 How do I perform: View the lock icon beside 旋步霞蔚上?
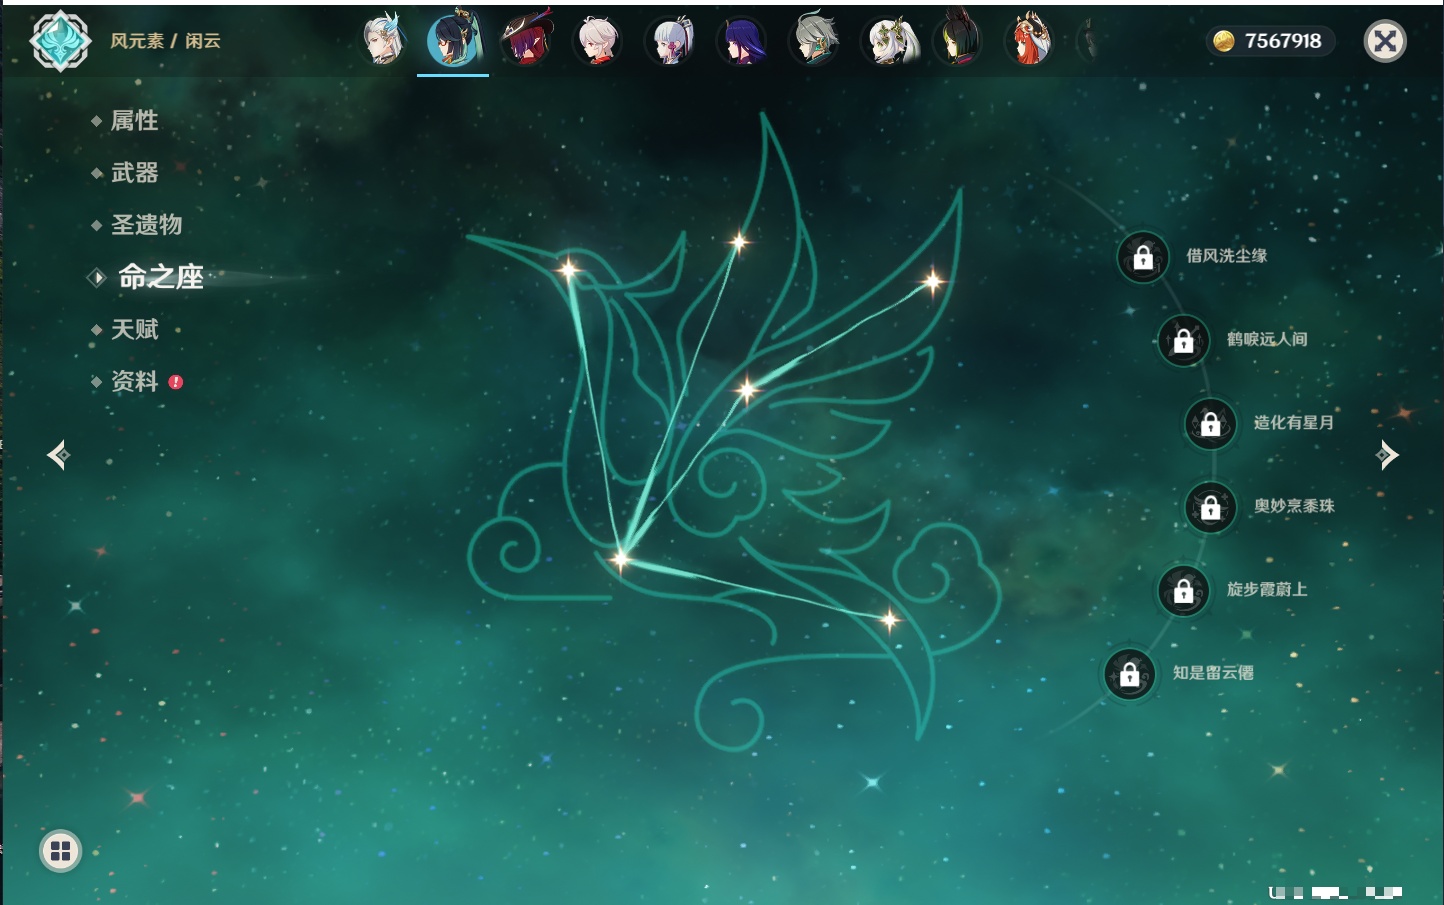click(x=1184, y=590)
